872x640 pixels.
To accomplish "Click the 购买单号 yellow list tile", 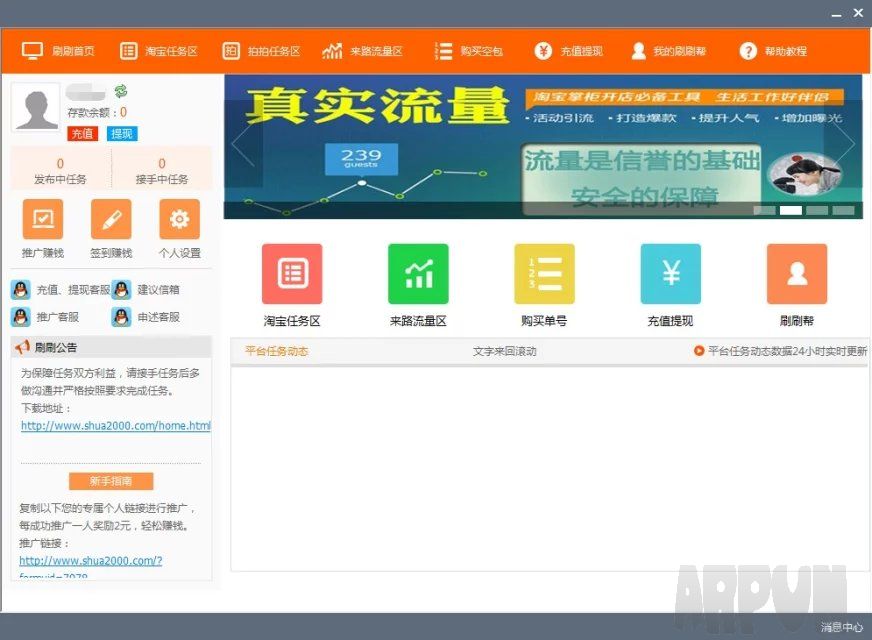I will [x=544, y=274].
